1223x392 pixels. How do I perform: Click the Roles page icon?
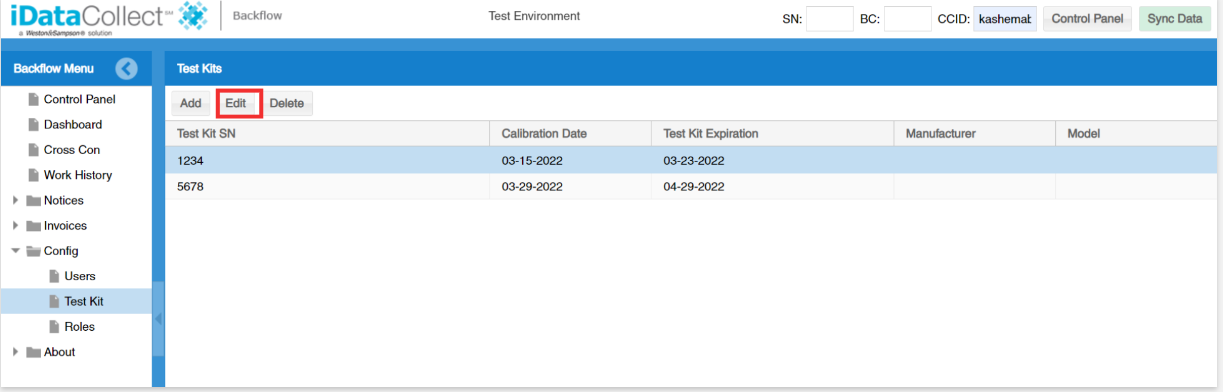(55, 326)
